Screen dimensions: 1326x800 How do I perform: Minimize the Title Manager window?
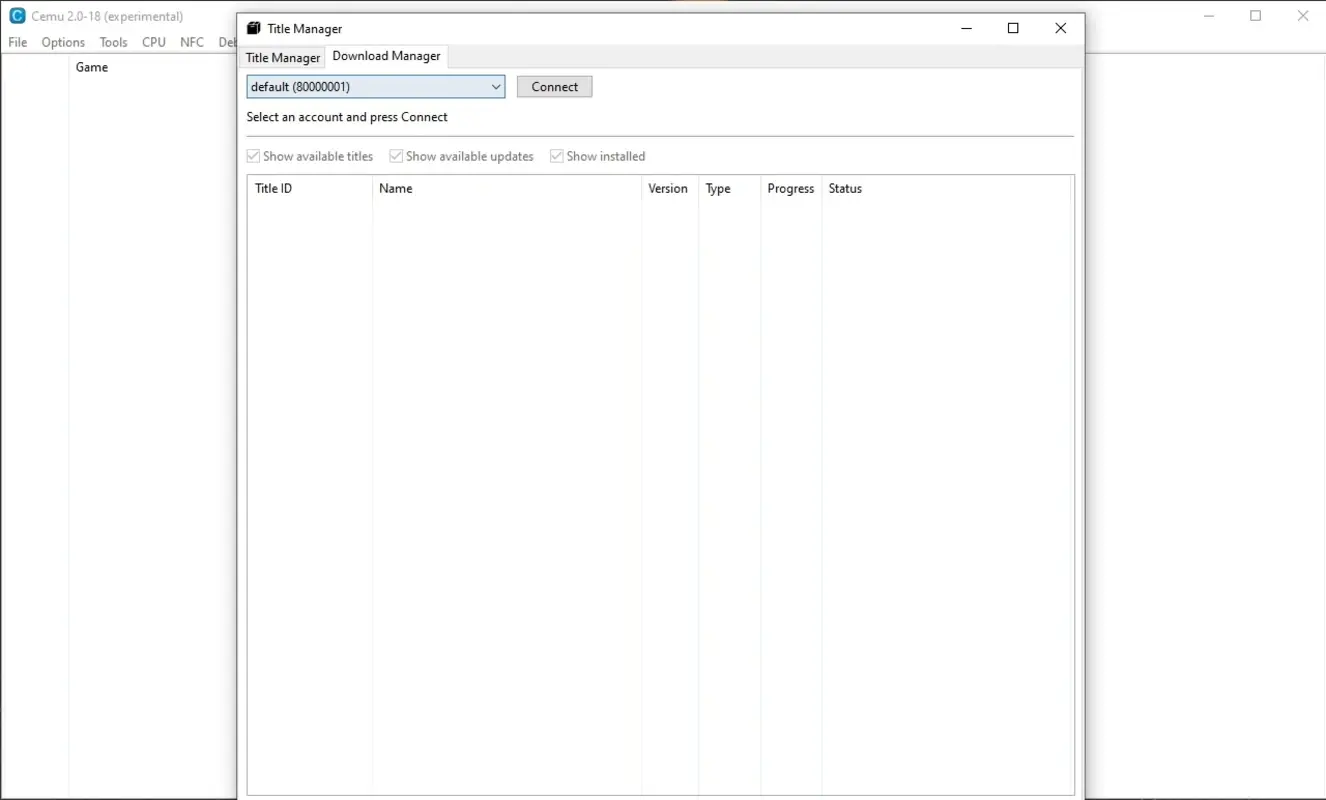[x=966, y=28]
